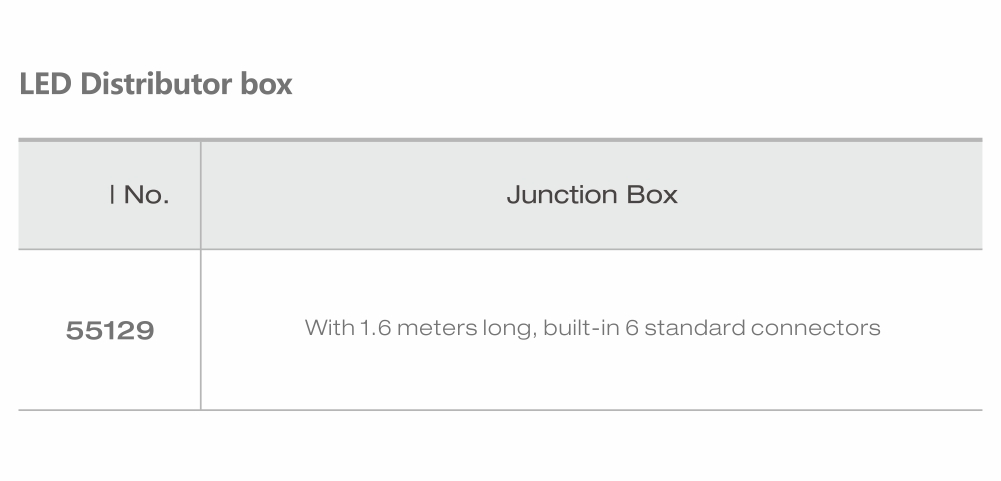This screenshot has height=481, width=1001.
Task: Select the word LED in the heading
Action: (45, 84)
